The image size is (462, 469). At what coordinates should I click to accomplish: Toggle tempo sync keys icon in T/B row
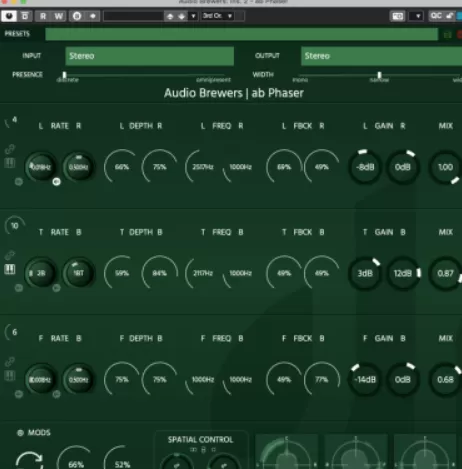click(x=10, y=269)
